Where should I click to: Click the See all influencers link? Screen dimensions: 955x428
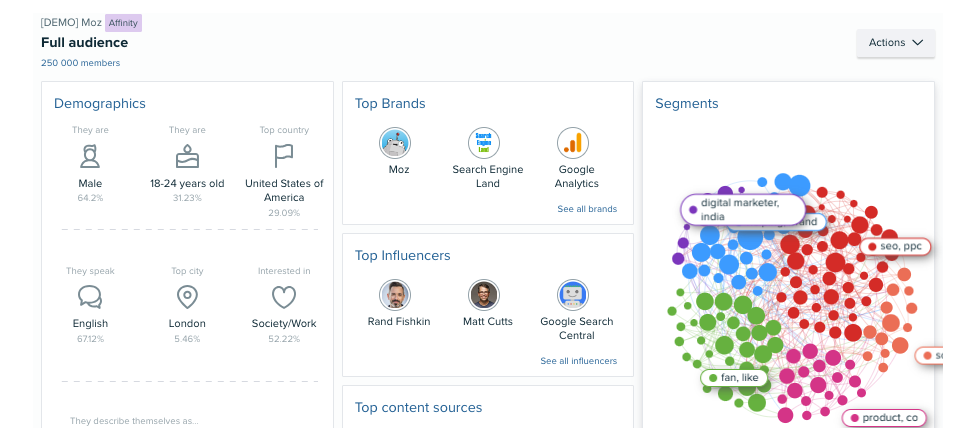point(579,361)
